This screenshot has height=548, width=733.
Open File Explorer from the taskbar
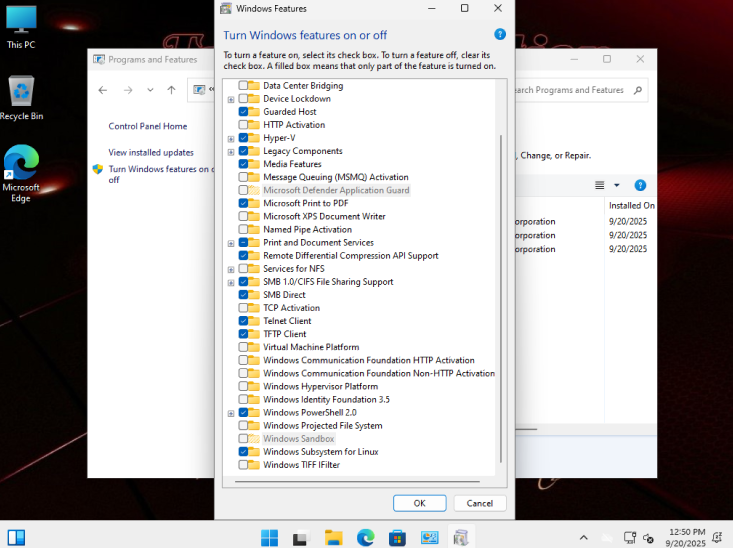[333, 538]
